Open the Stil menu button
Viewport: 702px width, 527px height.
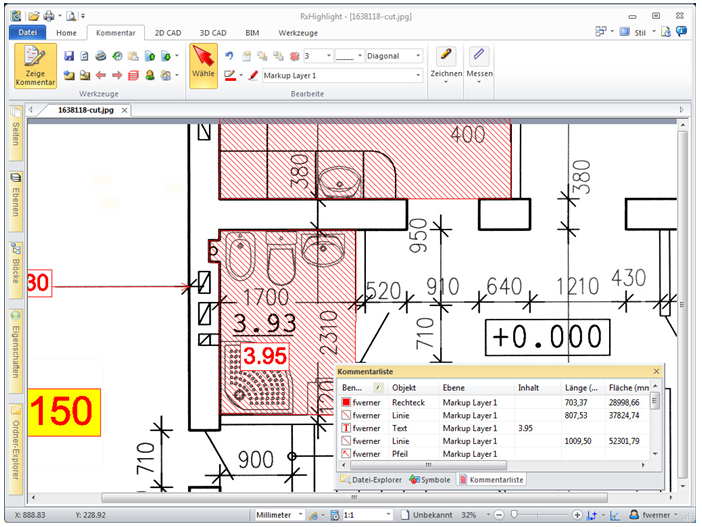639,32
